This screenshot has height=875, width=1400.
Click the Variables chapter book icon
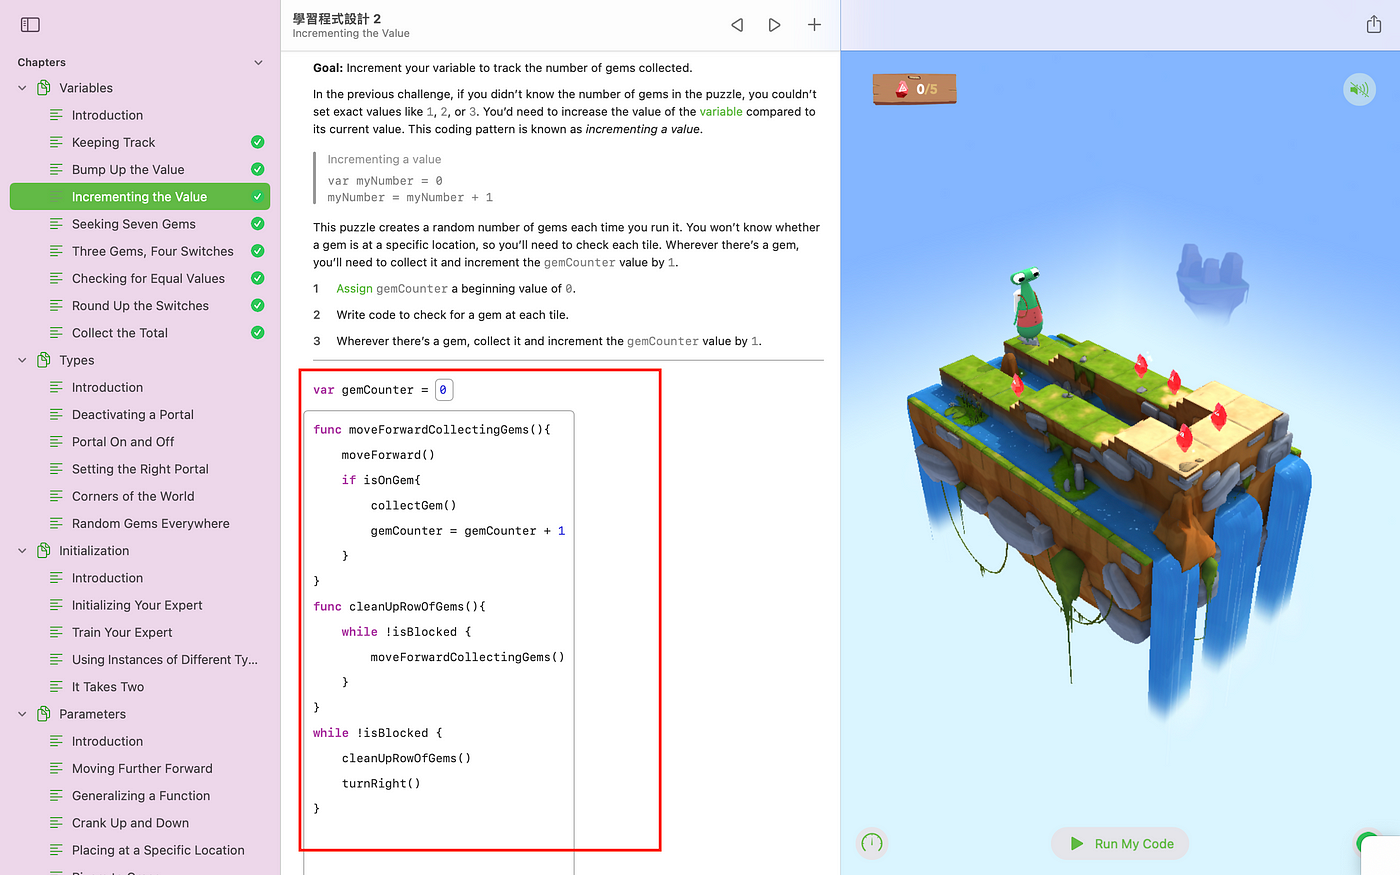(x=44, y=88)
